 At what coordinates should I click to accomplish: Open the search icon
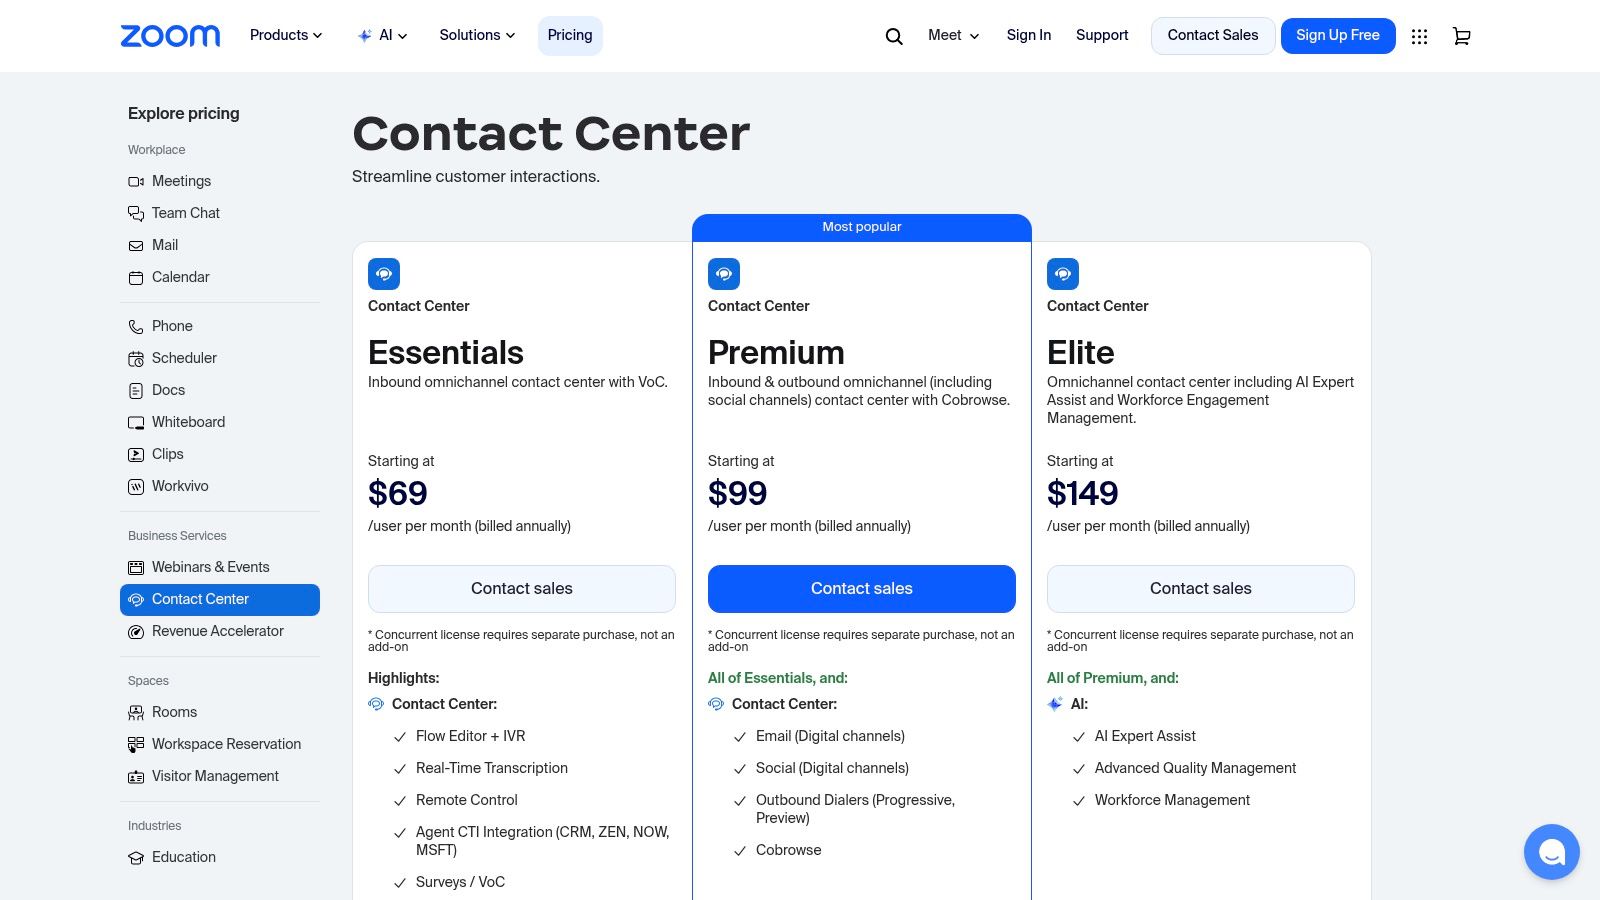892,35
